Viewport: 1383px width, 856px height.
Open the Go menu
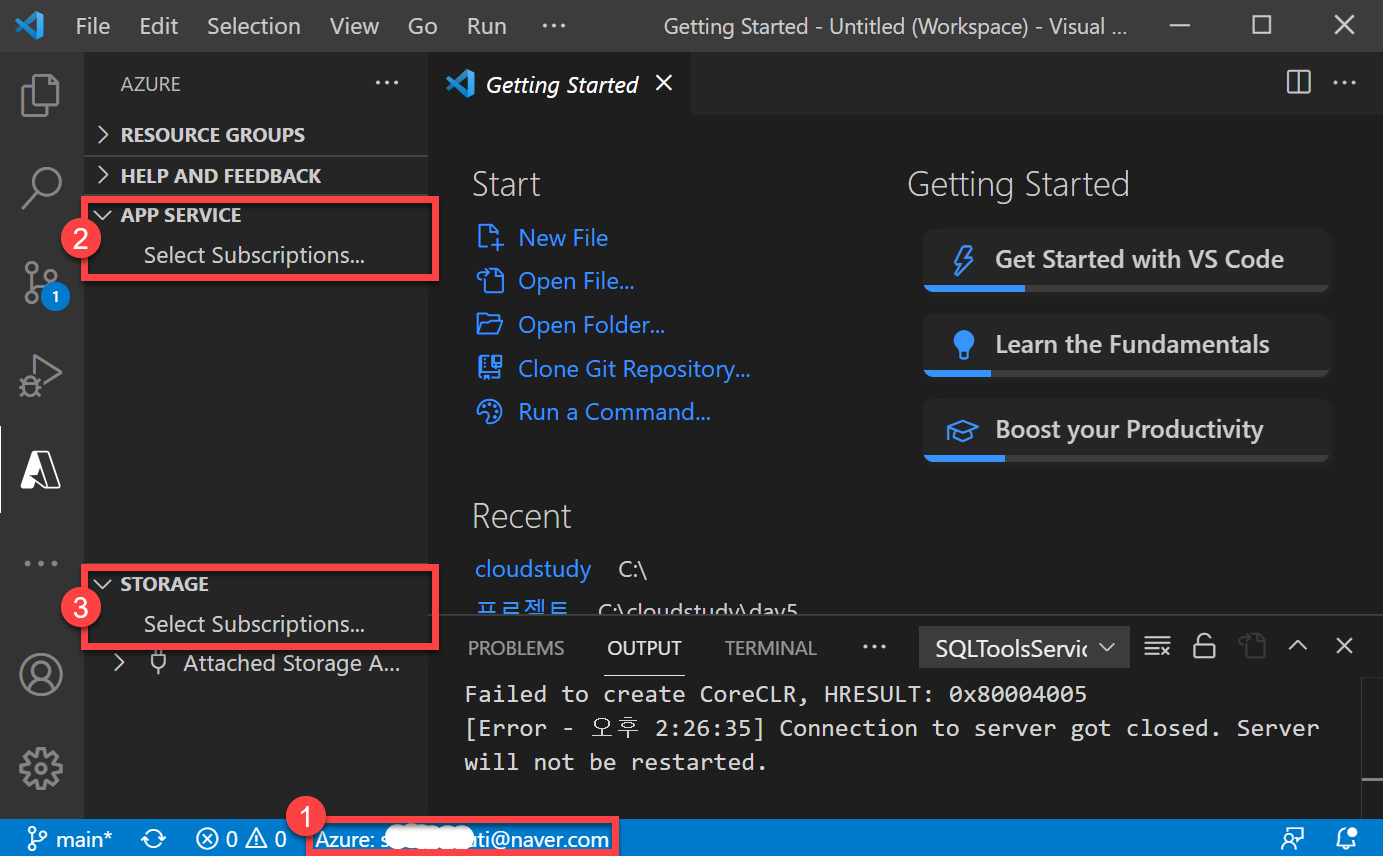click(x=422, y=26)
